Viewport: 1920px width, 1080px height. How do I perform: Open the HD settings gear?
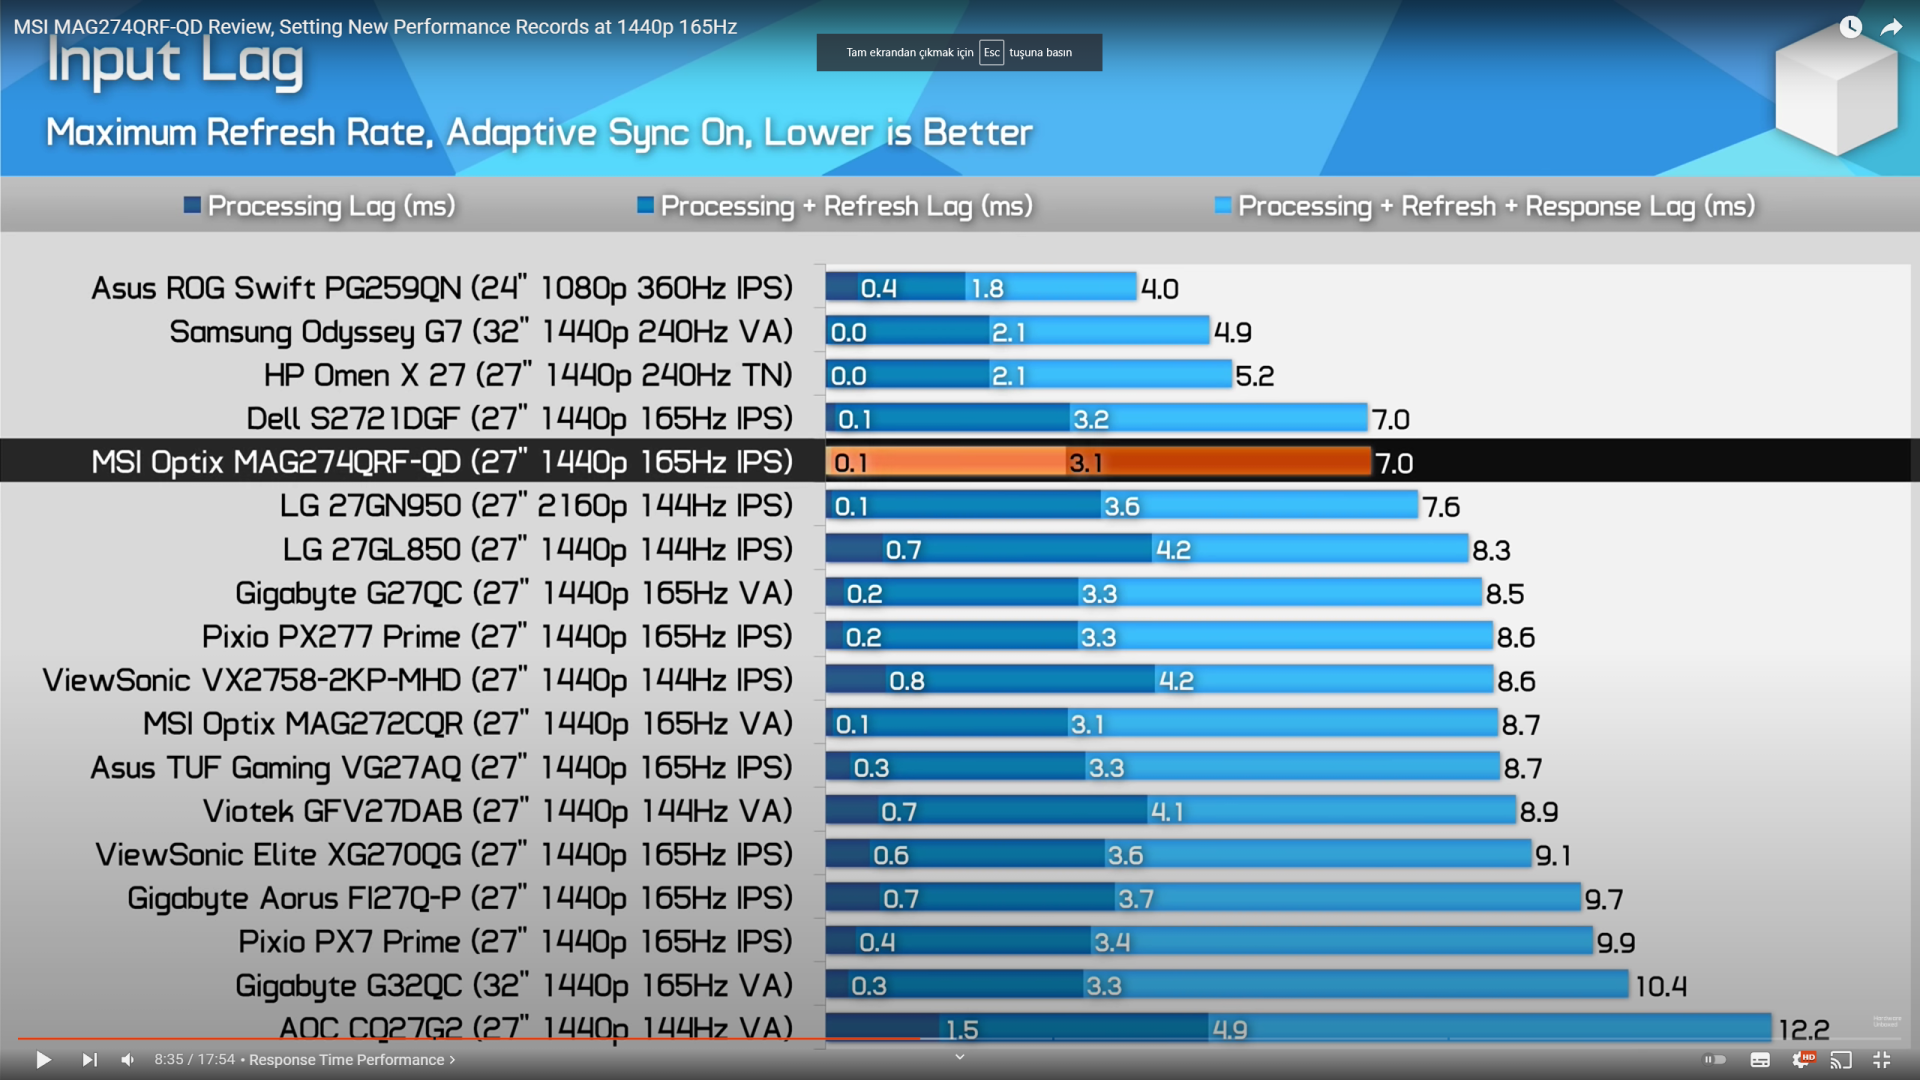[x=1801, y=1059]
